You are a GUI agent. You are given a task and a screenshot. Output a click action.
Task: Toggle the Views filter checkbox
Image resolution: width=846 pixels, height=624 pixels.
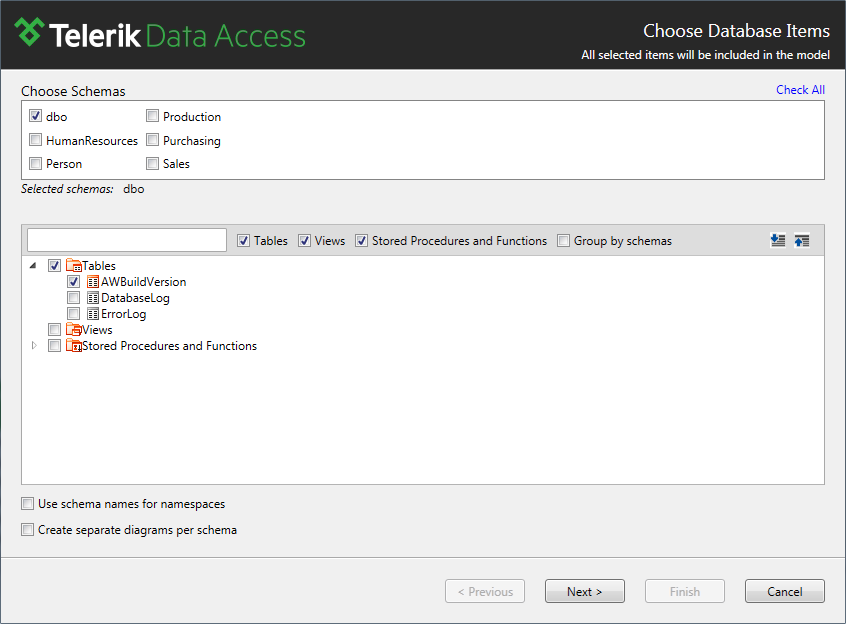[x=305, y=241]
